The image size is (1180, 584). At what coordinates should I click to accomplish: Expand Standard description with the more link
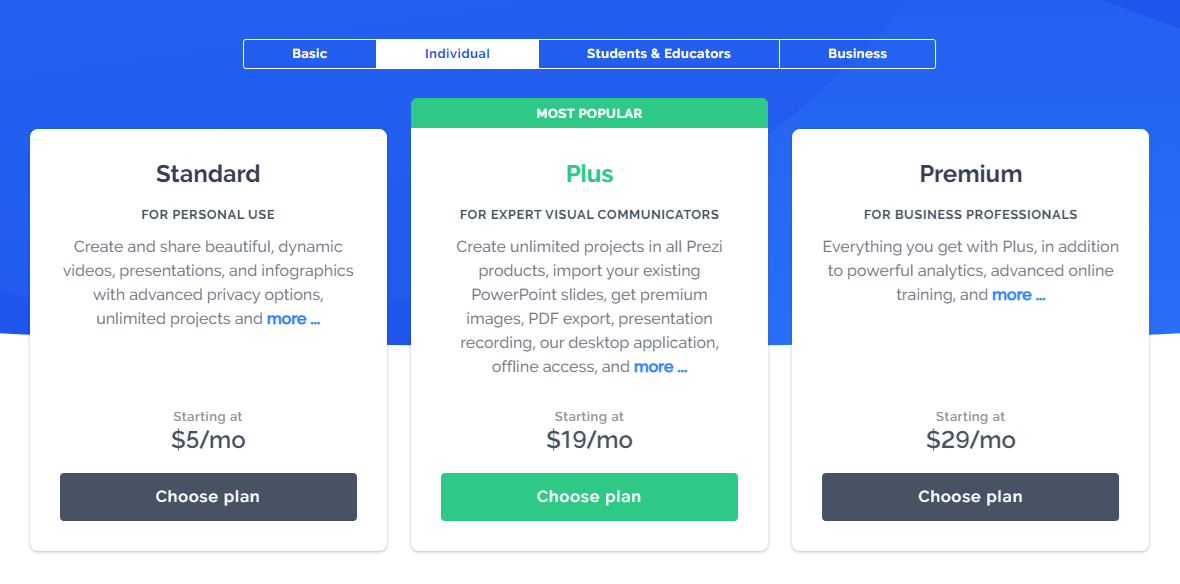[293, 319]
